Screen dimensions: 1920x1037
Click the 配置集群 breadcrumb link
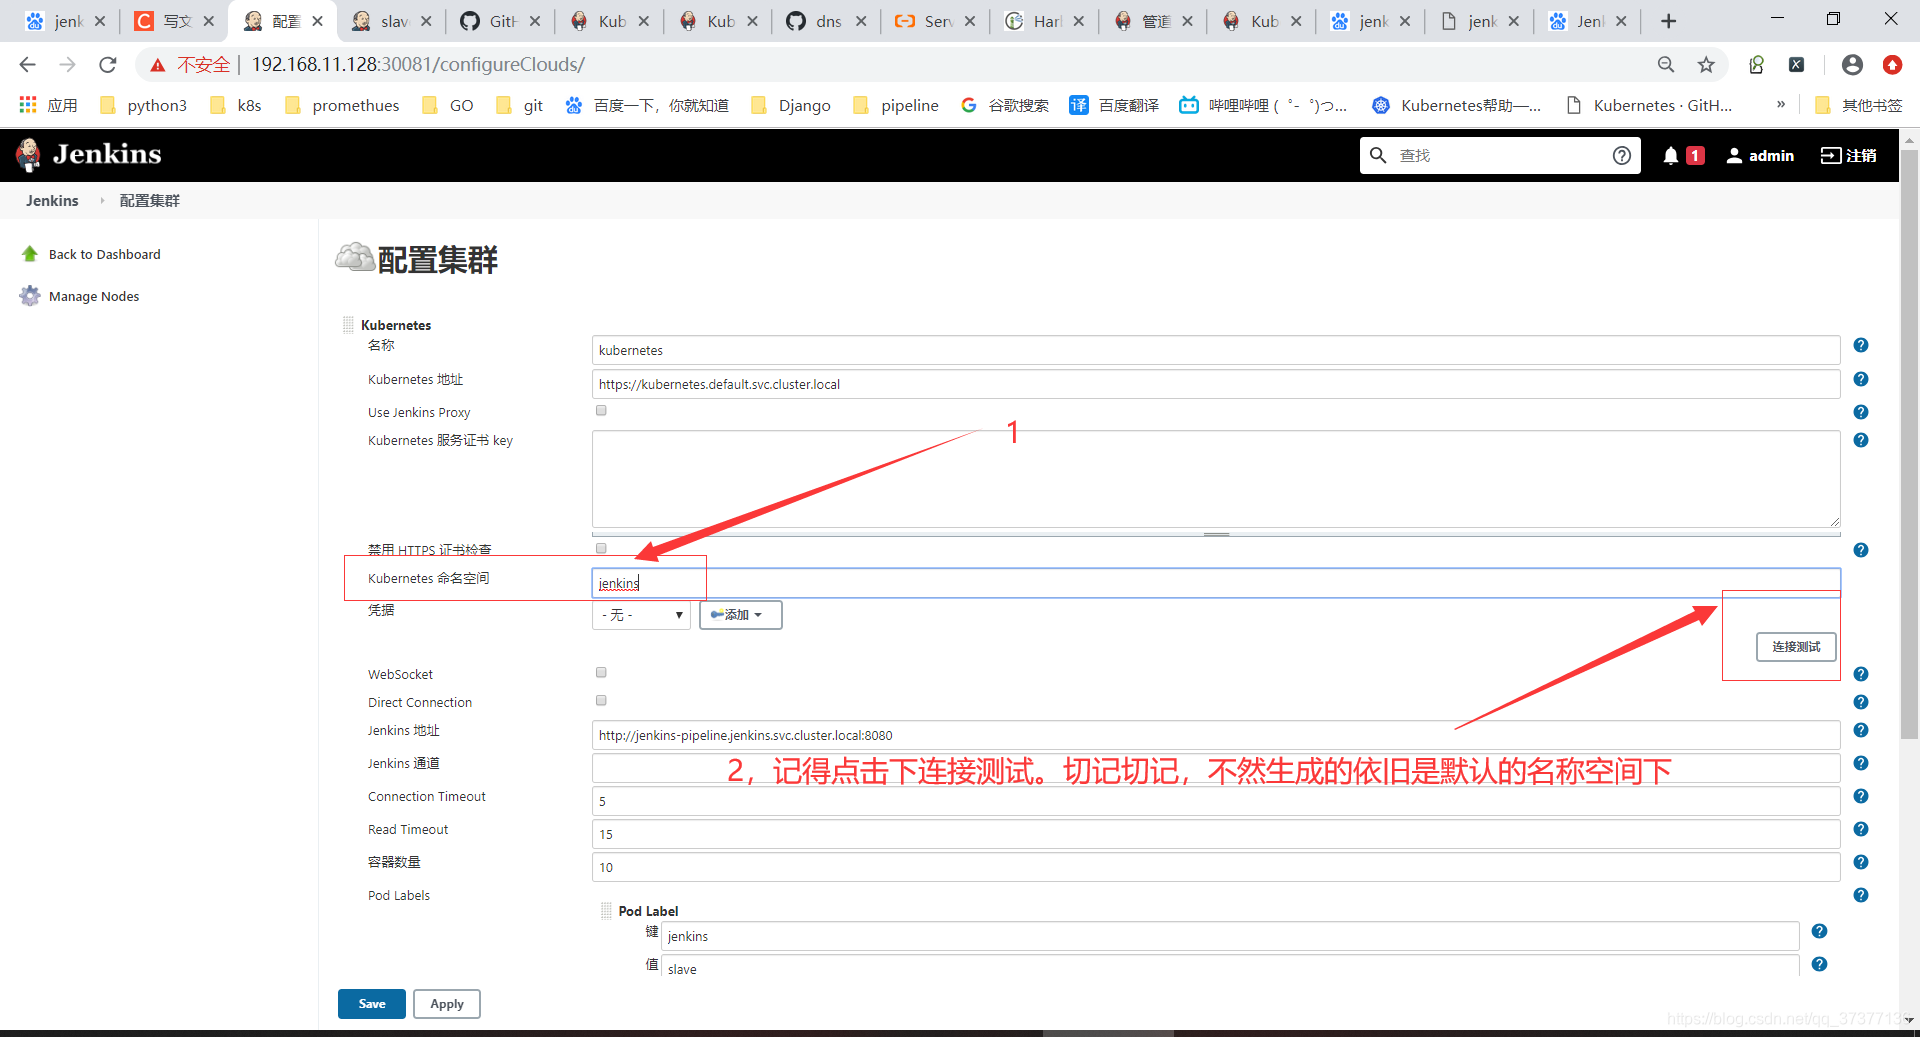[150, 200]
